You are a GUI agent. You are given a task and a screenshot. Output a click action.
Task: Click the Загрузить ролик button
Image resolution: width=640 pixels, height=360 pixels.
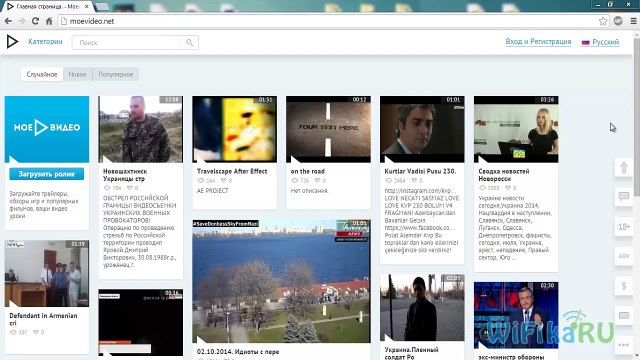[47, 174]
